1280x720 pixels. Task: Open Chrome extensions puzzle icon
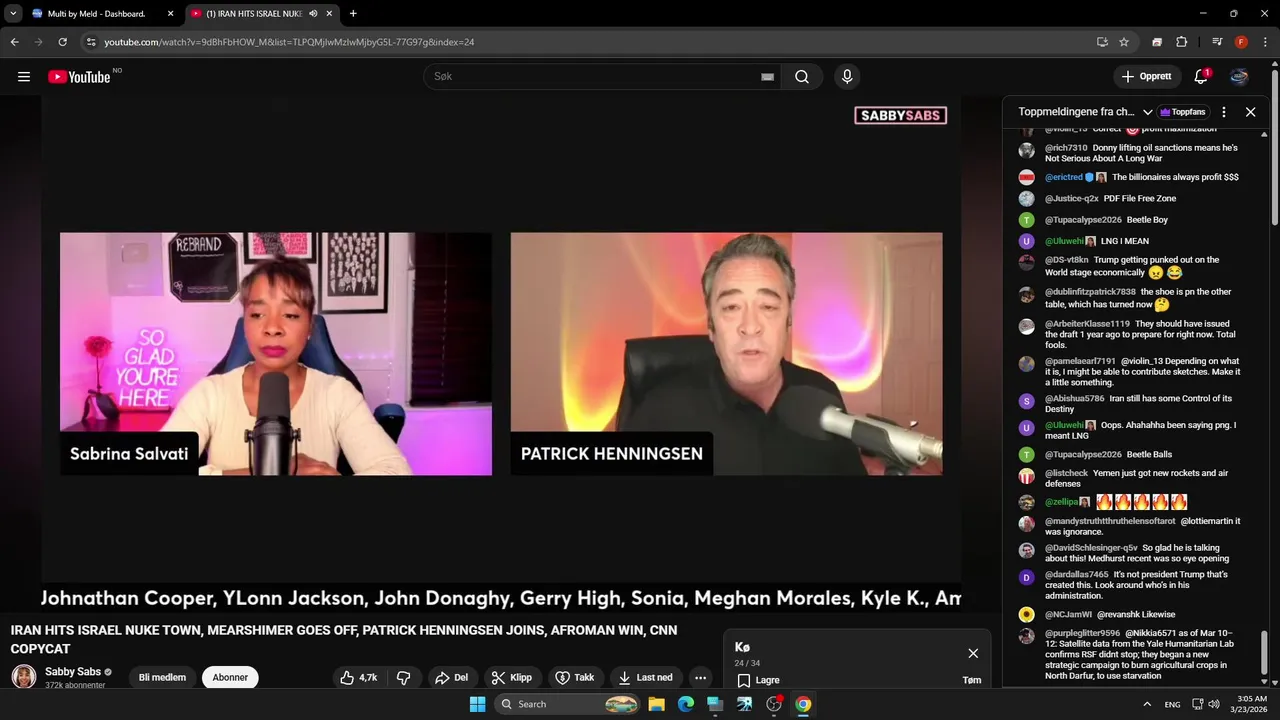(x=1181, y=42)
